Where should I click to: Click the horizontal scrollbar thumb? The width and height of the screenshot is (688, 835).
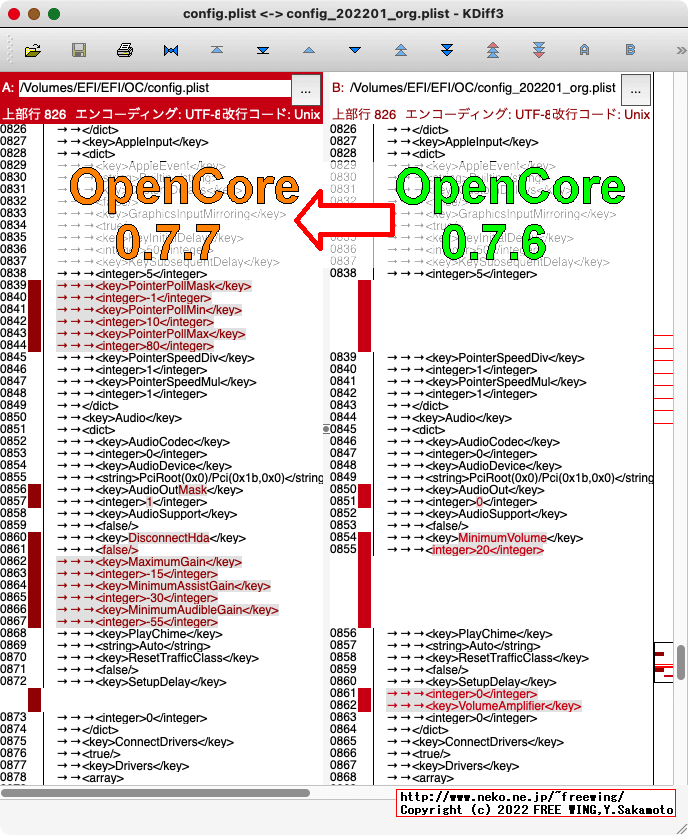coord(155,793)
